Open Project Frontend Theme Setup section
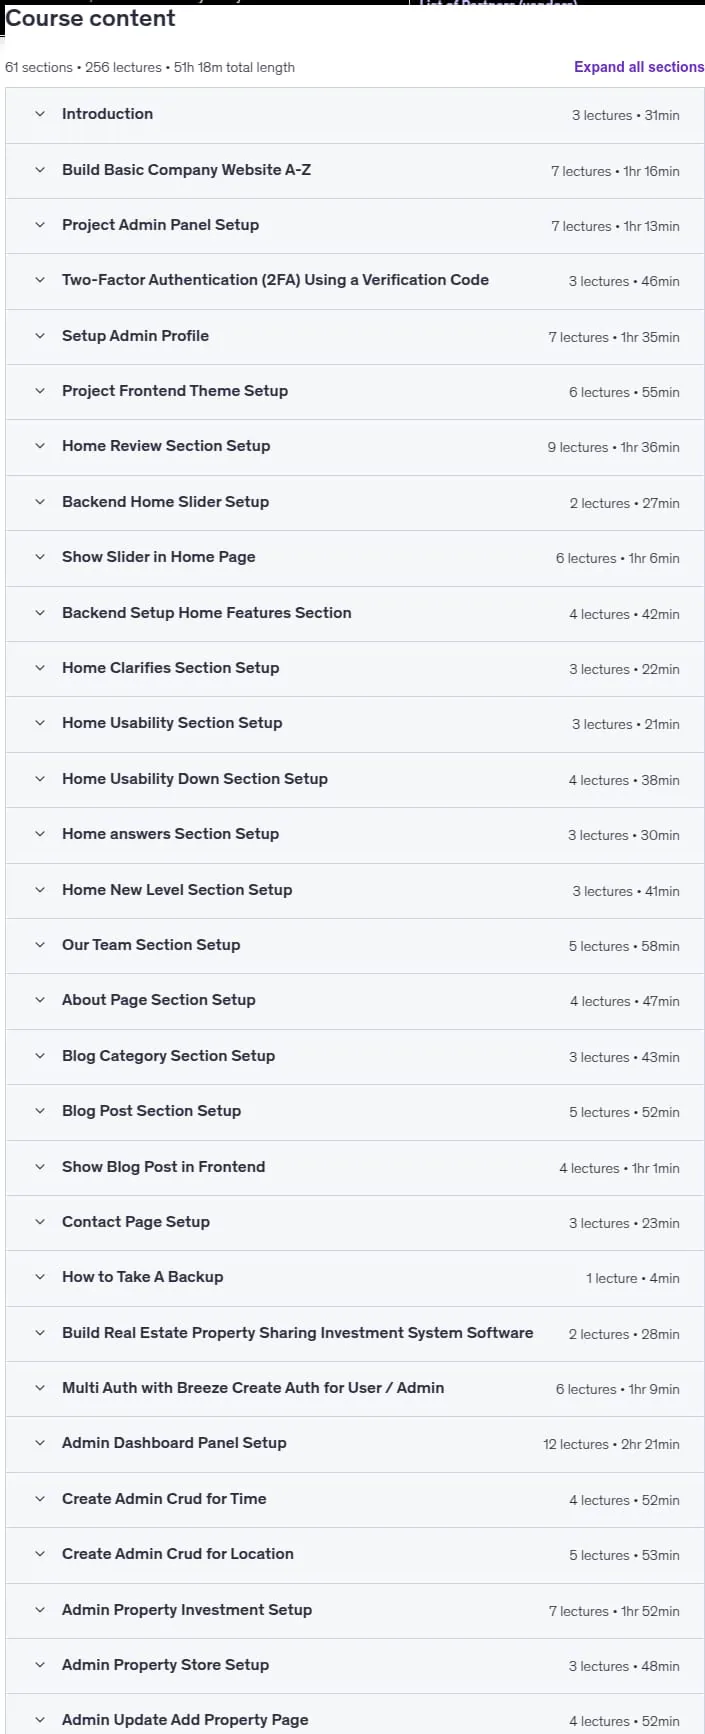 [355, 391]
